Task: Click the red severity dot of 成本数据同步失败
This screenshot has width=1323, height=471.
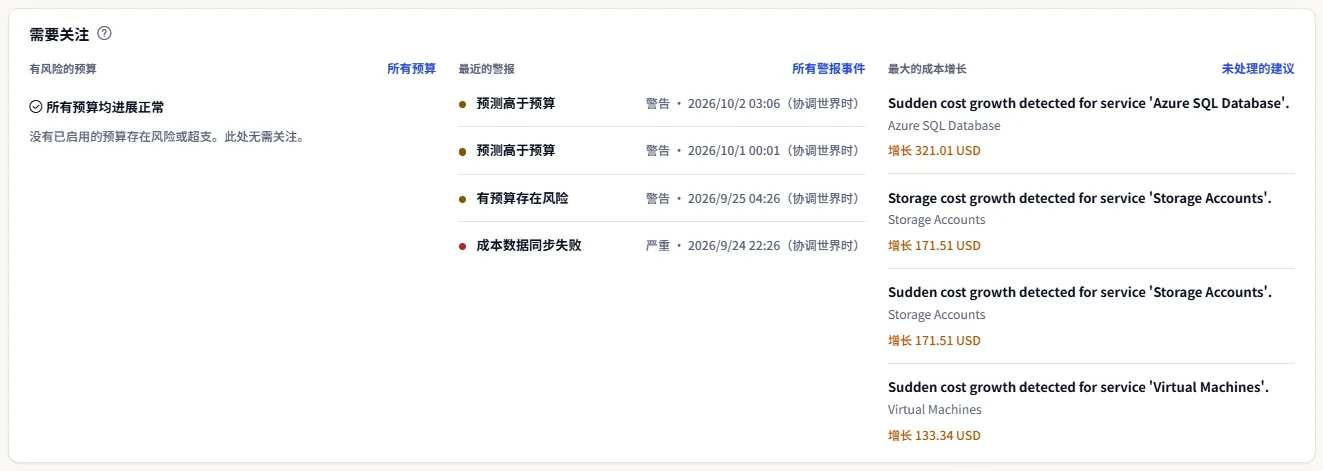Action: (462, 246)
